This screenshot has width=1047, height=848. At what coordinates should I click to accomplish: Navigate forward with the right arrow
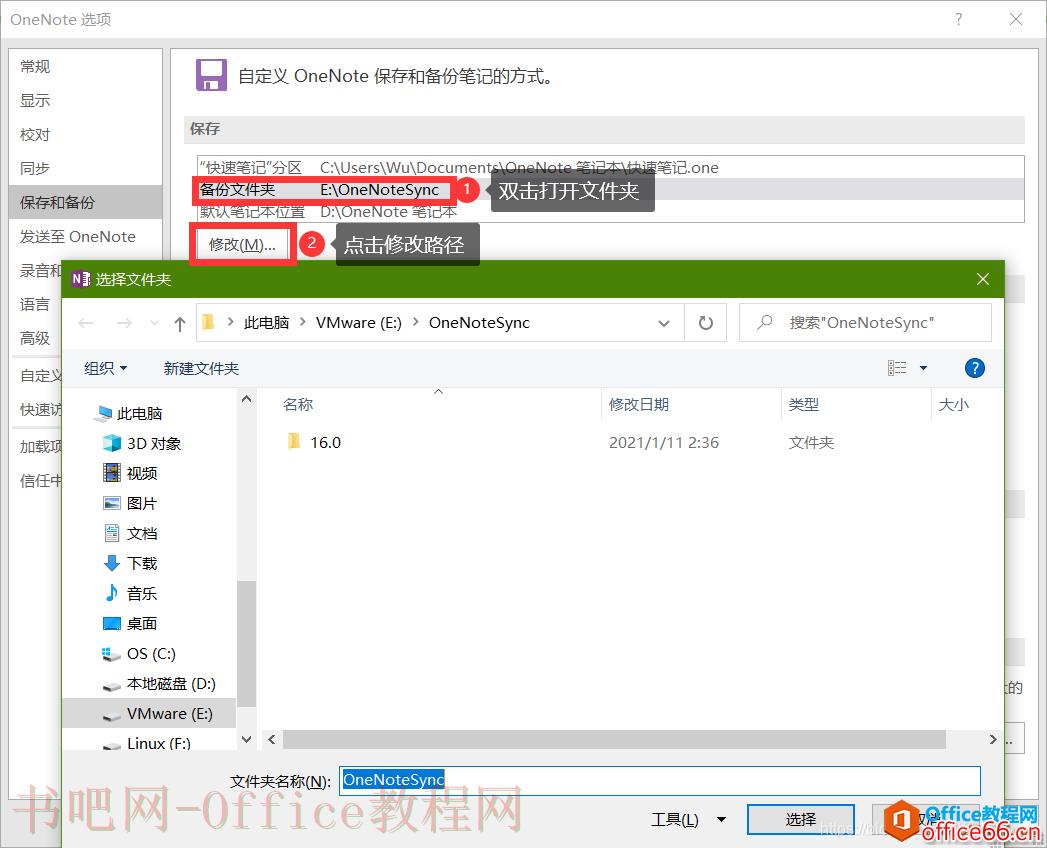click(124, 323)
